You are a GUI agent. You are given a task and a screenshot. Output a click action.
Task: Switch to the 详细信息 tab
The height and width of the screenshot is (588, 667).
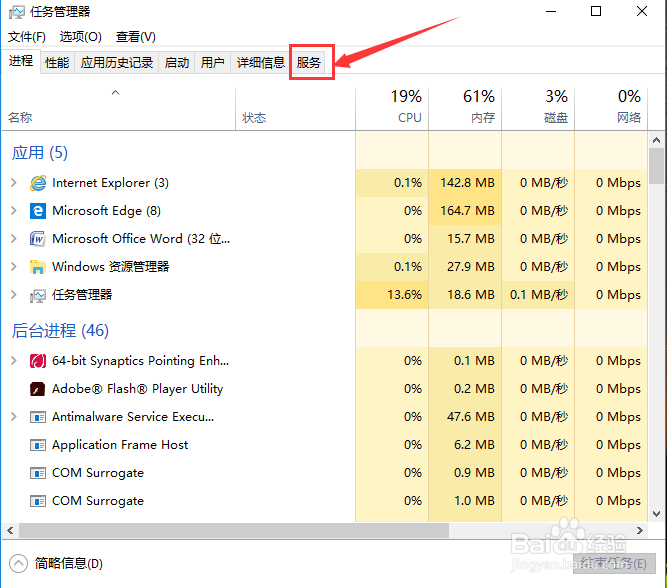(x=260, y=63)
